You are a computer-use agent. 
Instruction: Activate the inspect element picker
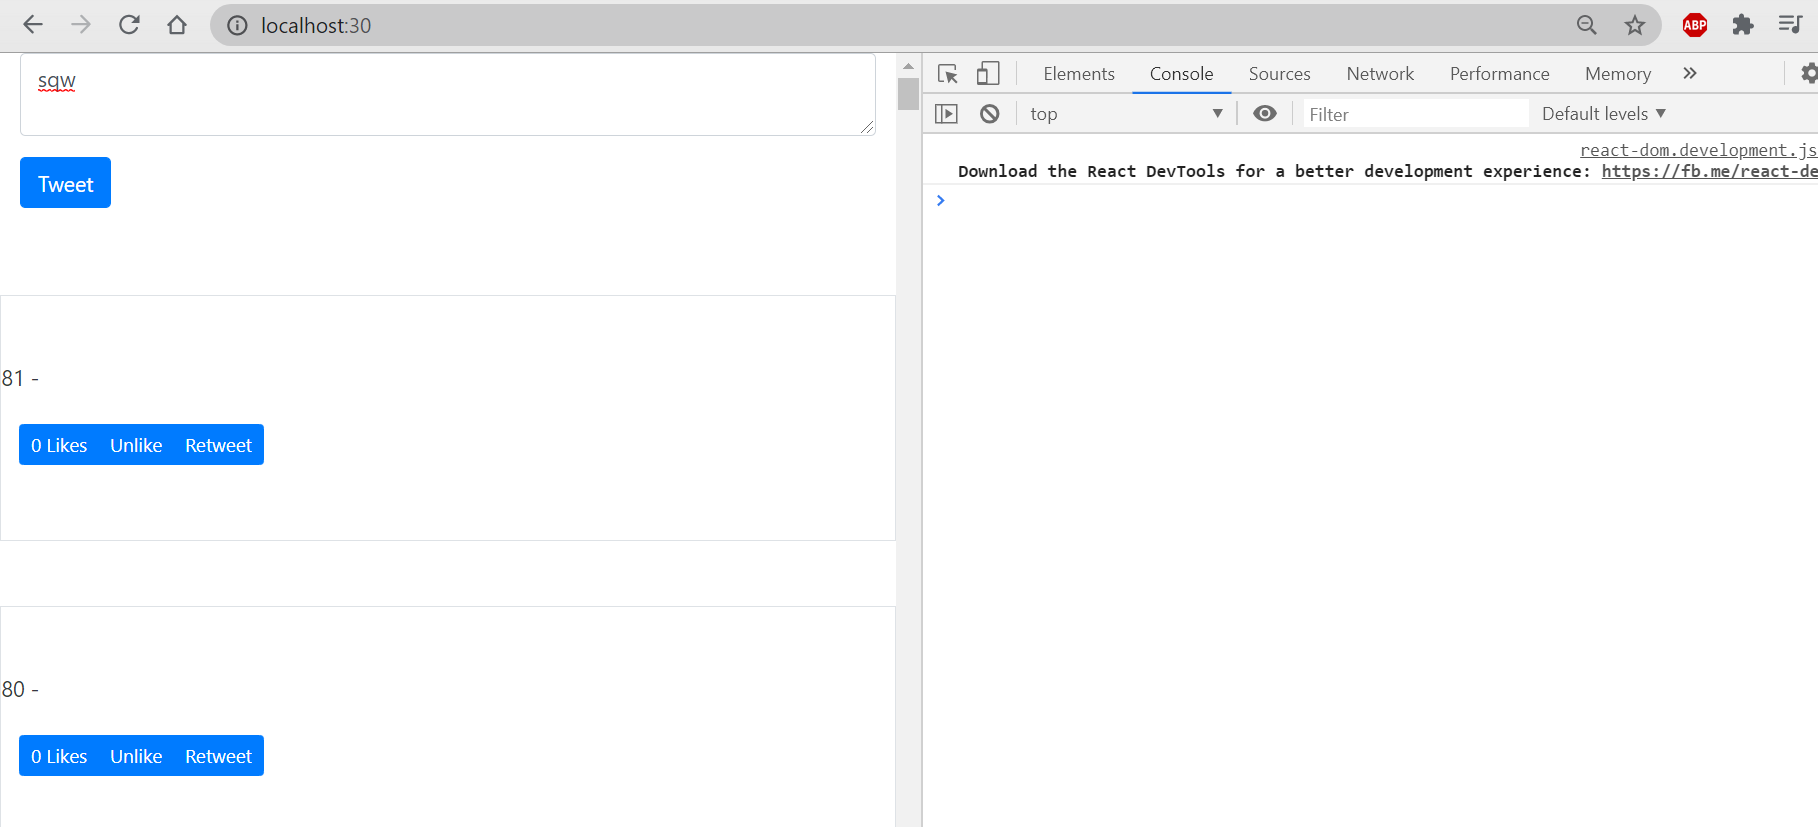(x=948, y=74)
